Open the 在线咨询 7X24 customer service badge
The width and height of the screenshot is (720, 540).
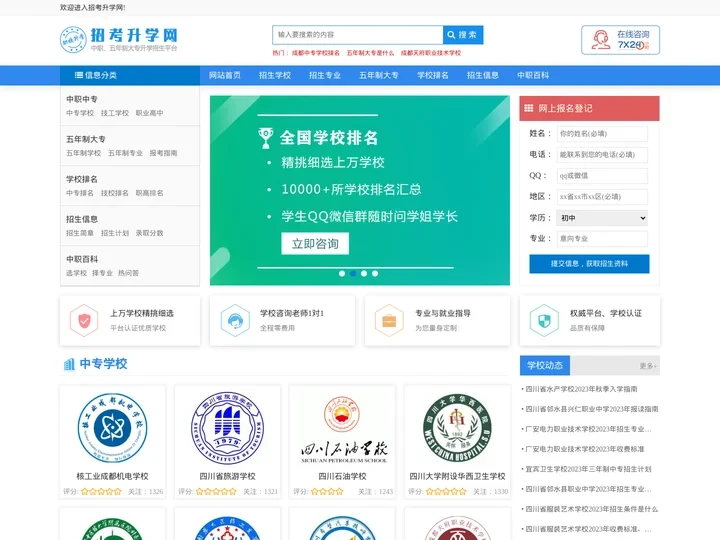(620, 40)
